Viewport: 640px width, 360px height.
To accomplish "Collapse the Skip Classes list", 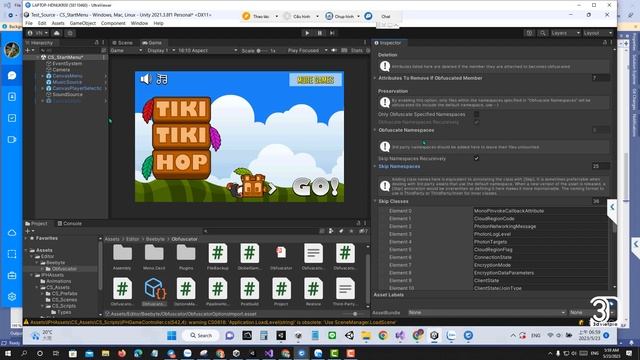I will [x=375, y=201].
